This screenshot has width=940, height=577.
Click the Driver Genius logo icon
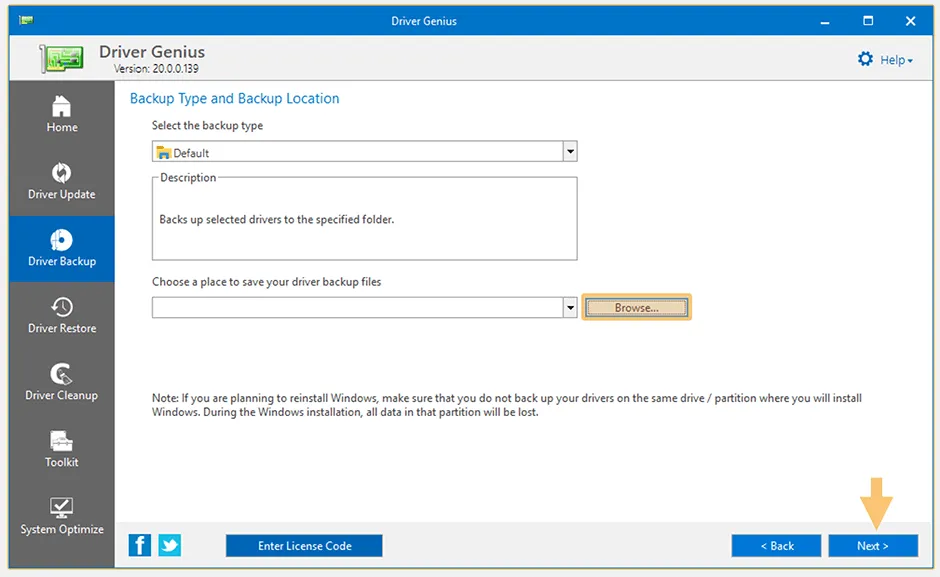61,59
